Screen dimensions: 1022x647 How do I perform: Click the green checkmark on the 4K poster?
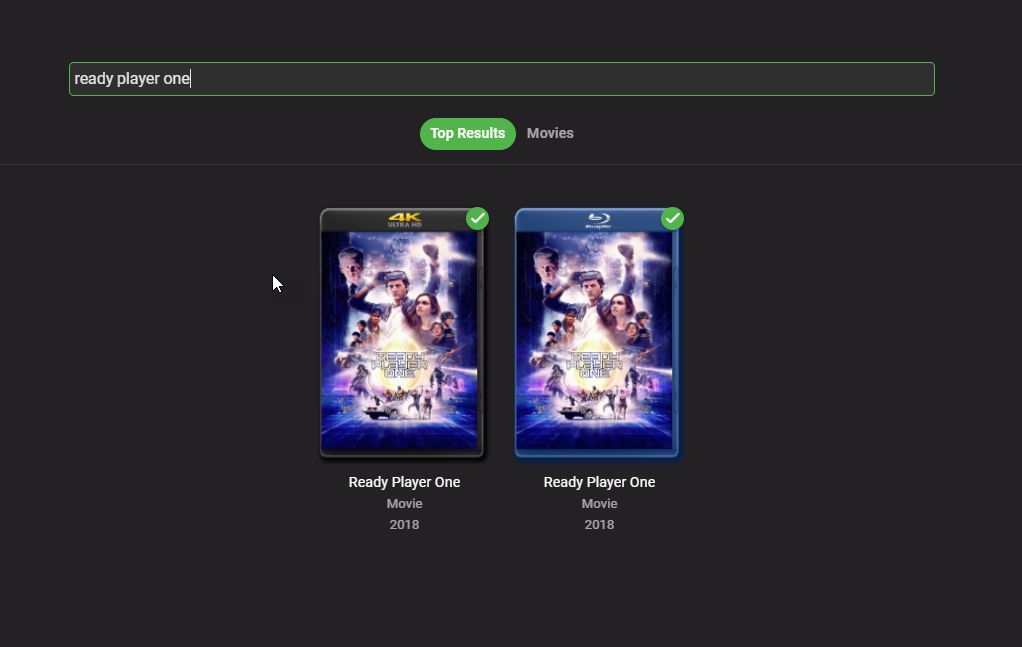[x=478, y=218]
